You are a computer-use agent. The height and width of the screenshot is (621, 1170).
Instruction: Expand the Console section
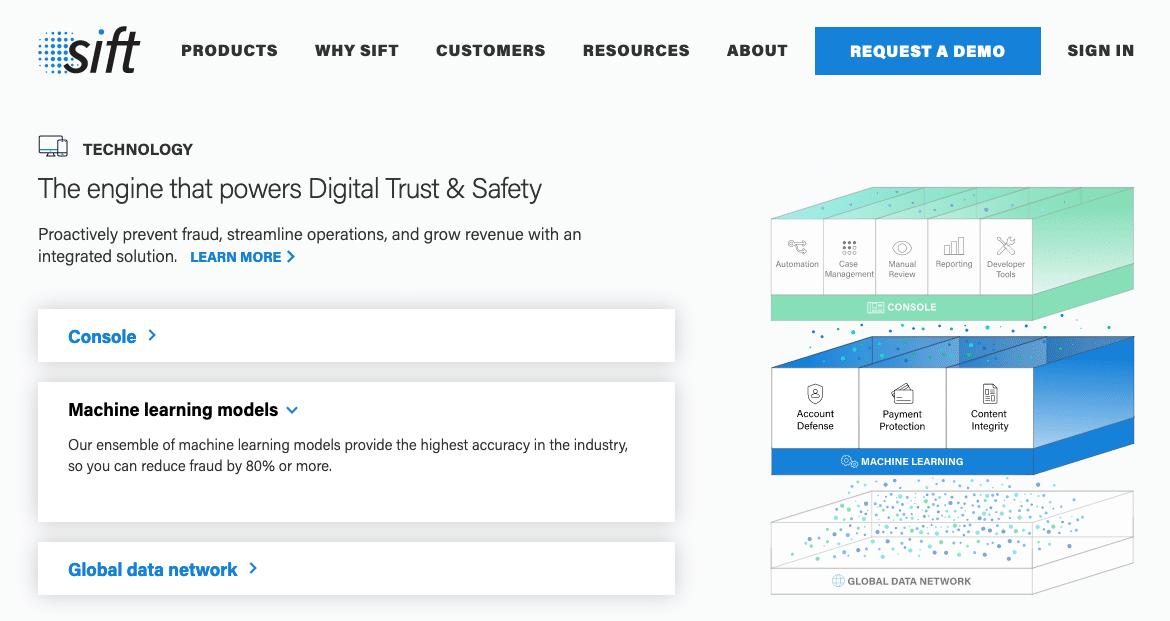click(x=111, y=337)
